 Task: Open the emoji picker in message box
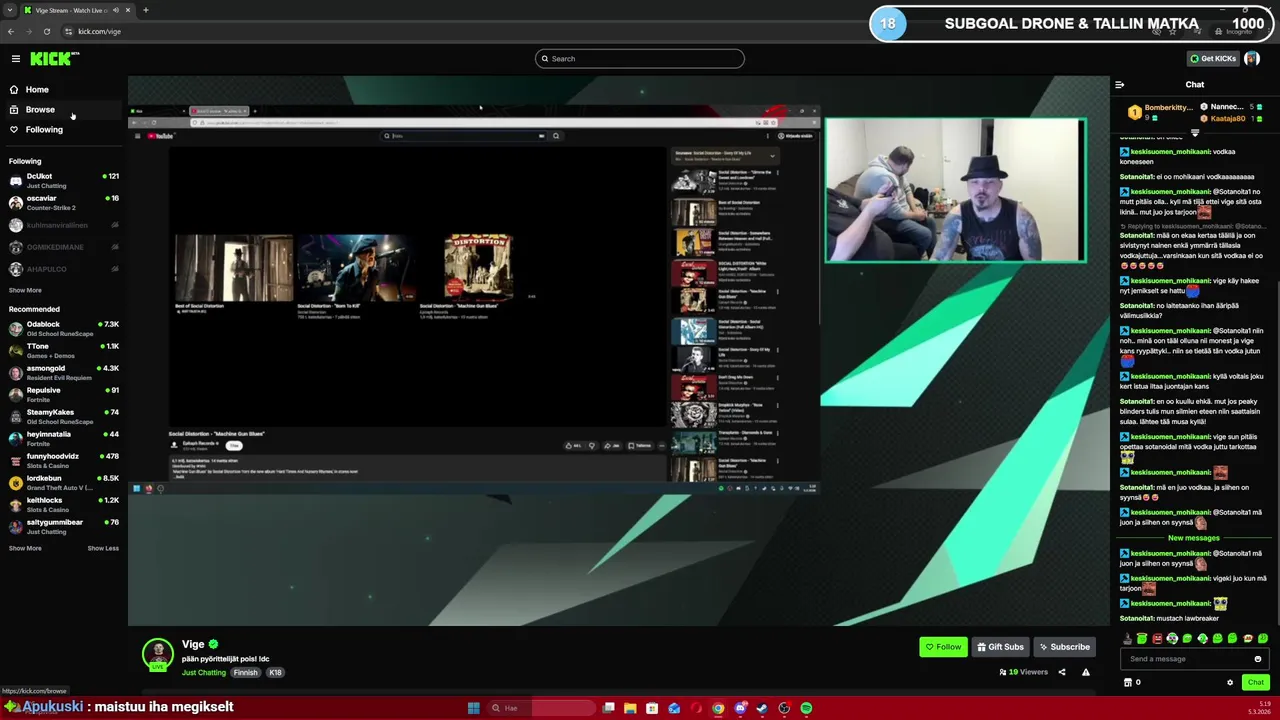1258,659
